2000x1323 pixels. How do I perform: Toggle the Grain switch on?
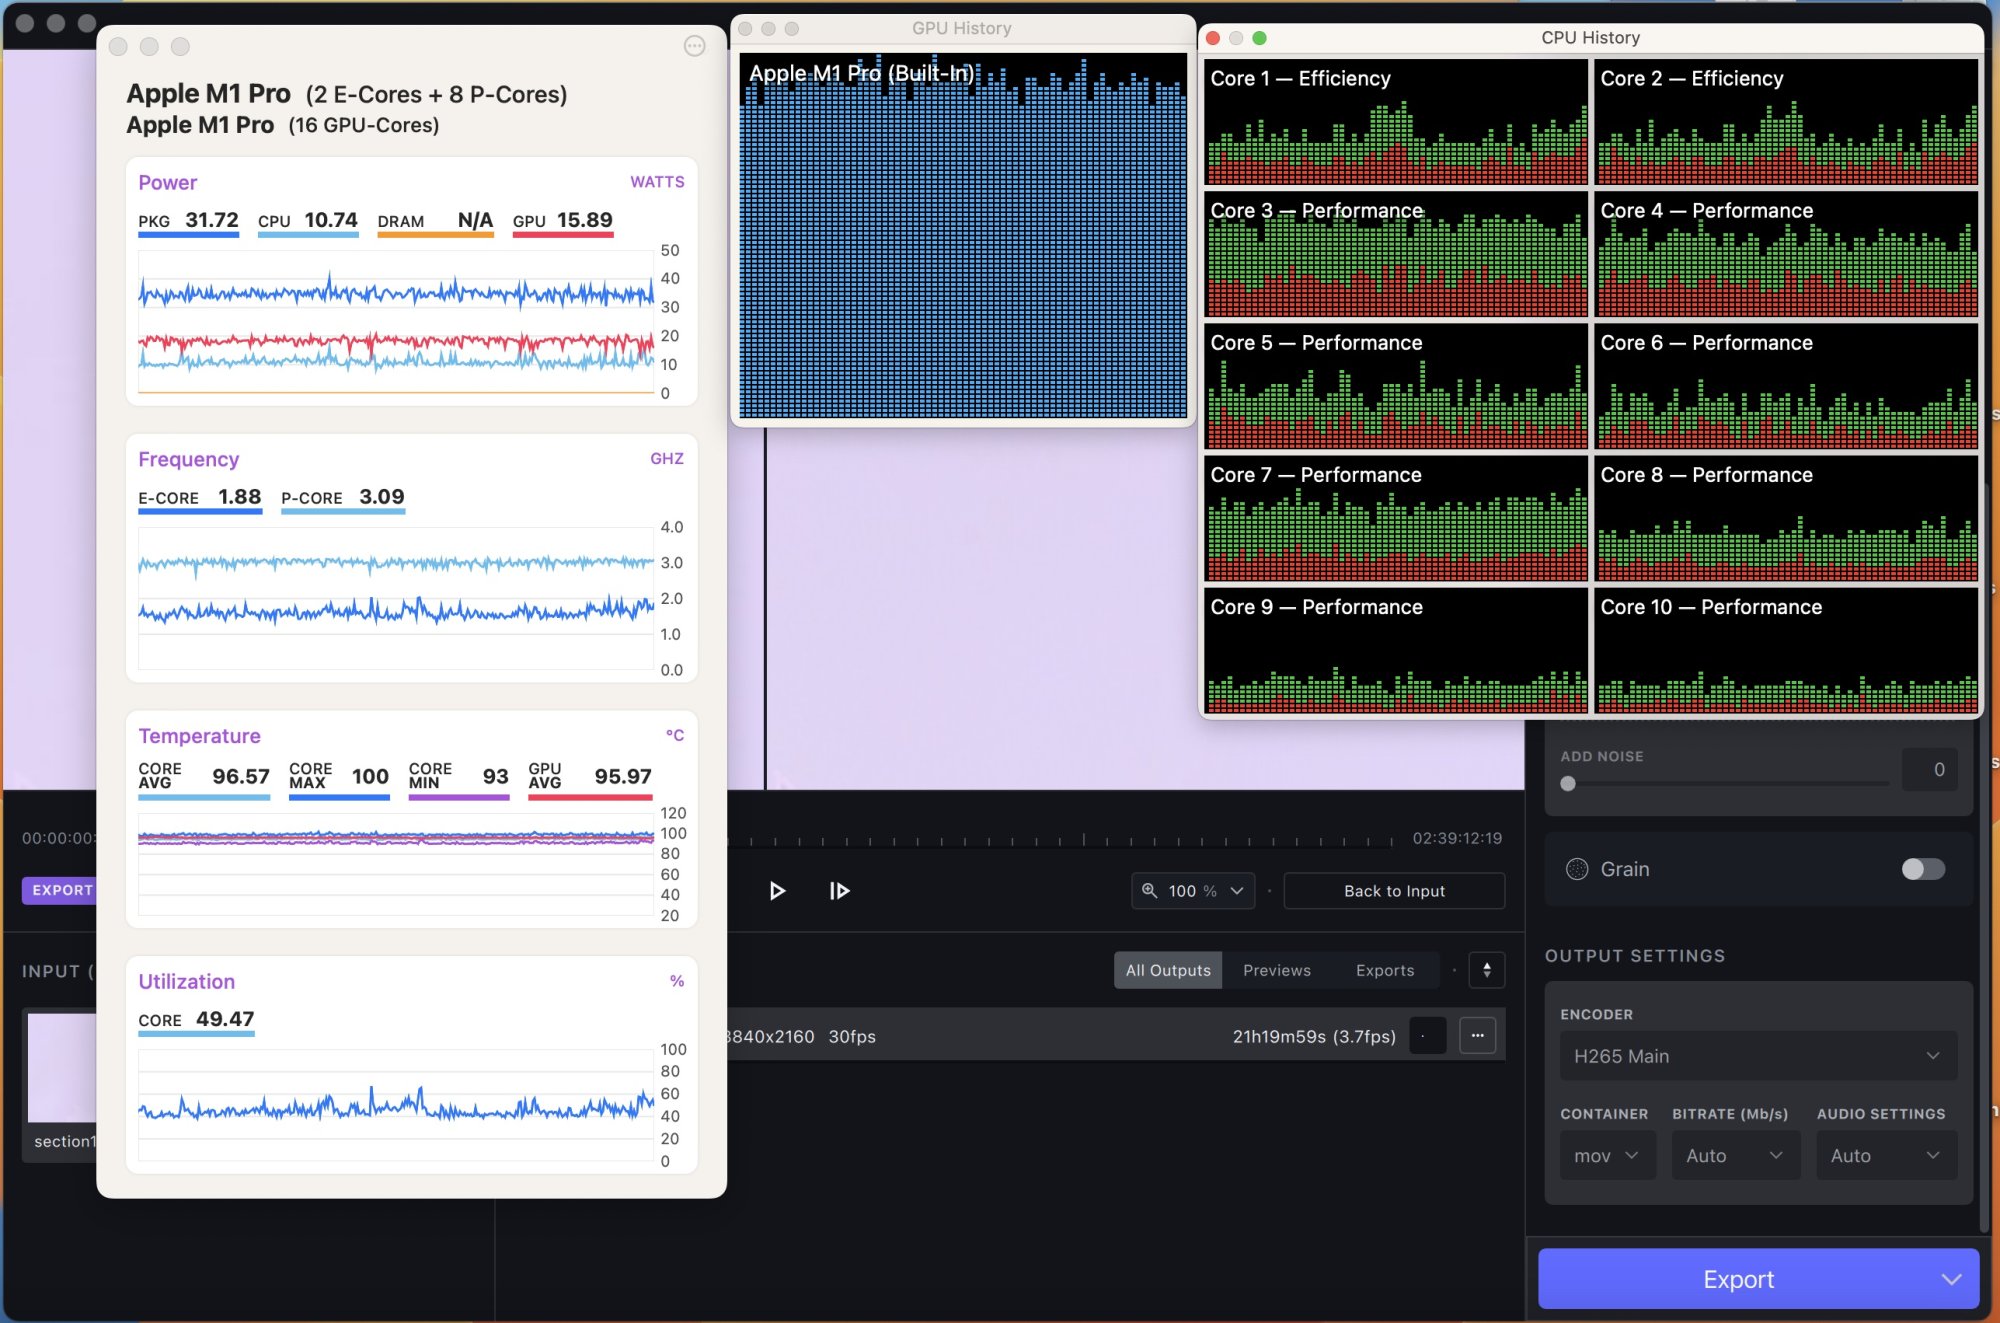coord(1922,869)
